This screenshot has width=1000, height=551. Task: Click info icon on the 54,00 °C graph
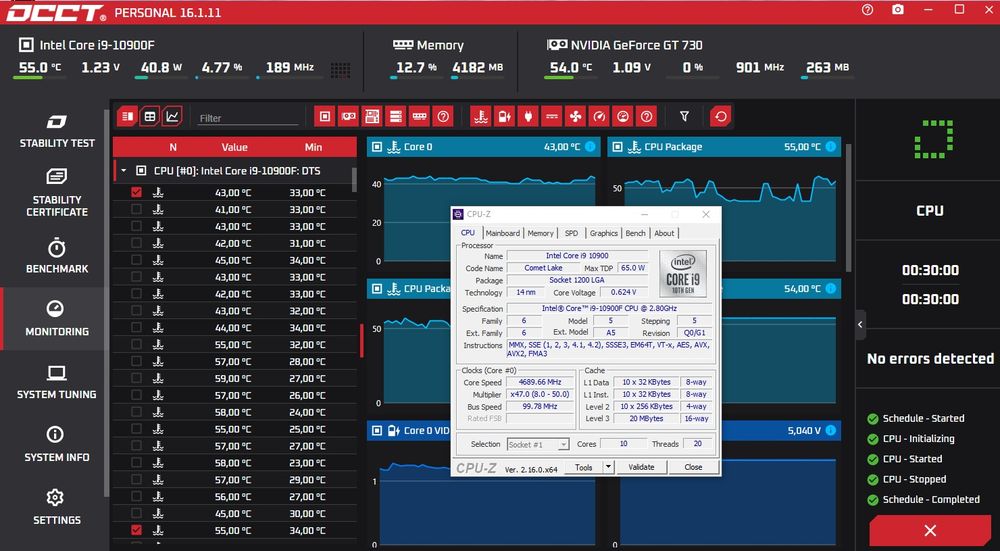point(830,289)
